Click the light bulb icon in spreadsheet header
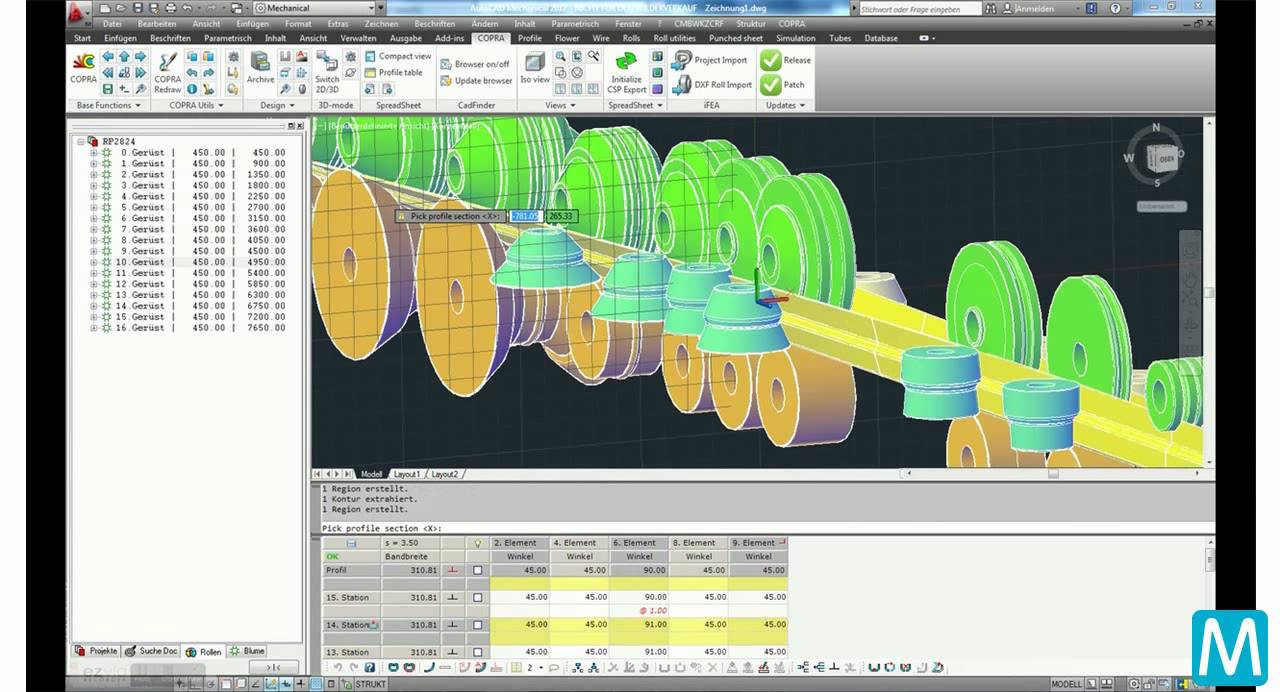 (x=477, y=543)
